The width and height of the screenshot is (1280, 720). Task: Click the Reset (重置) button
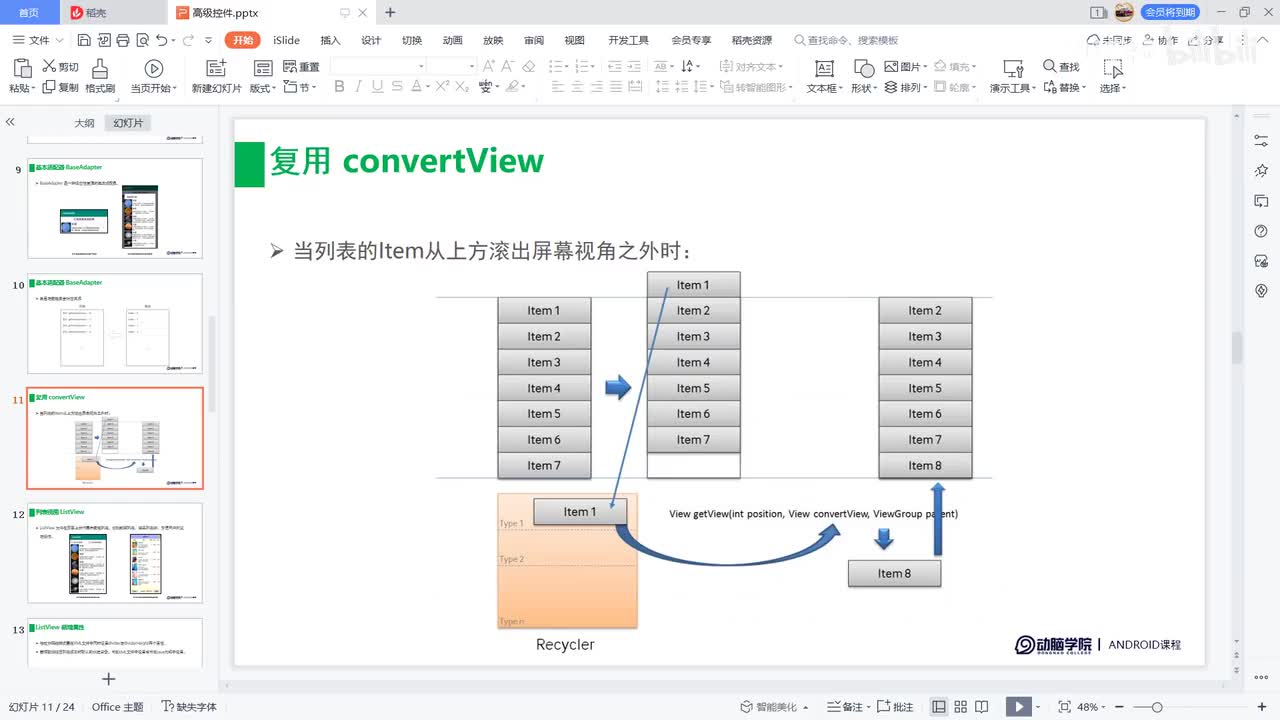pos(301,66)
